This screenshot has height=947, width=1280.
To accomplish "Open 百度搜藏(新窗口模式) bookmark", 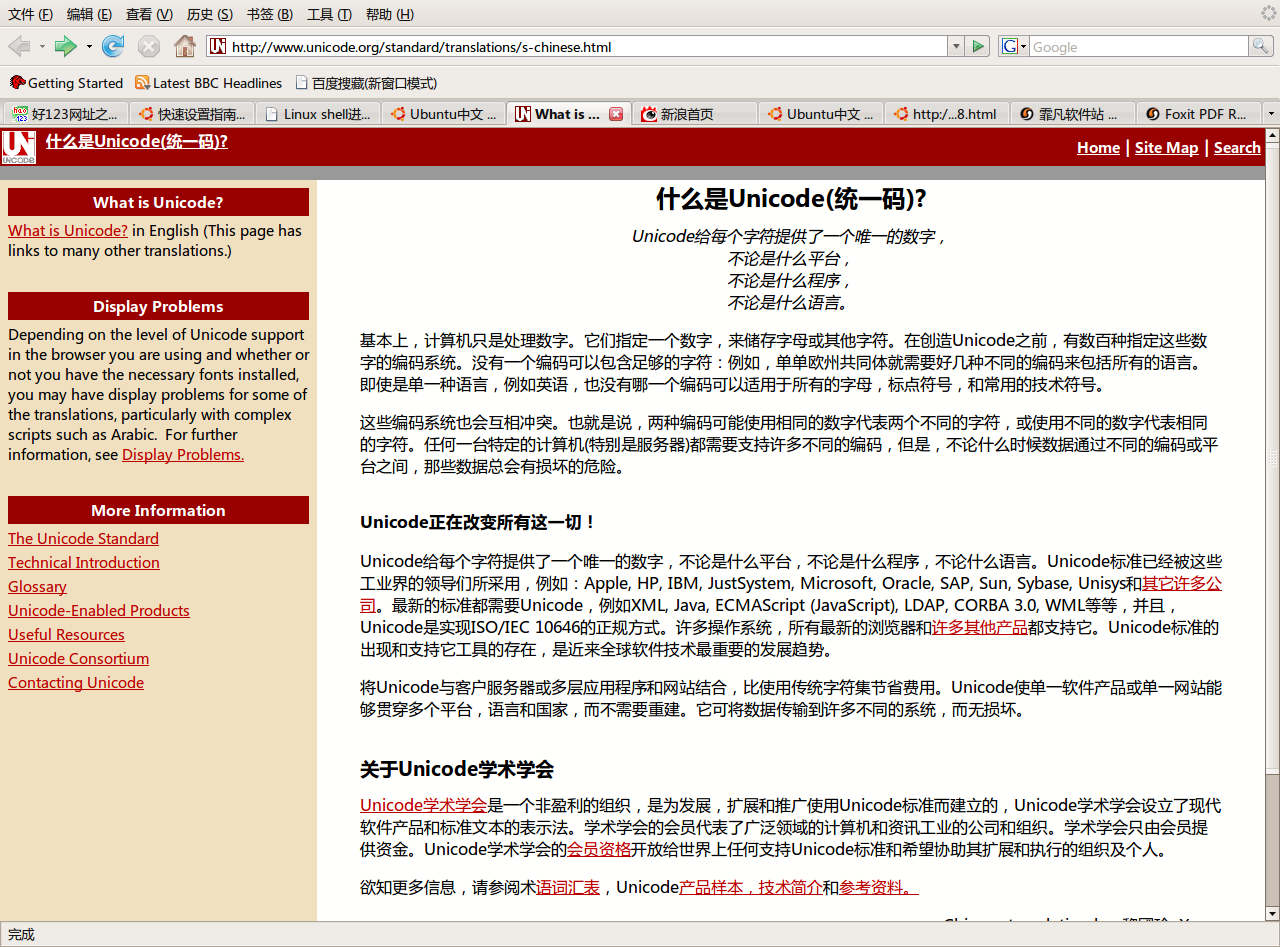I will click(x=365, y=83).
